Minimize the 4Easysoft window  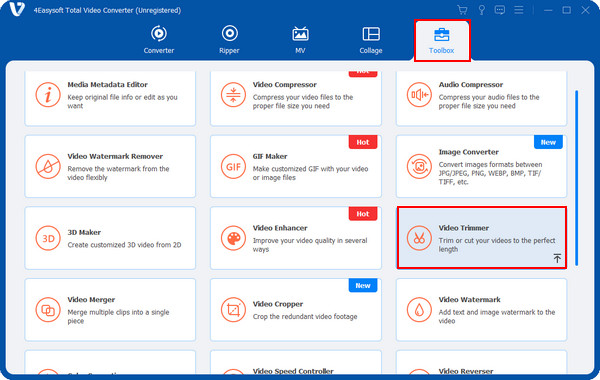(548, 10)
